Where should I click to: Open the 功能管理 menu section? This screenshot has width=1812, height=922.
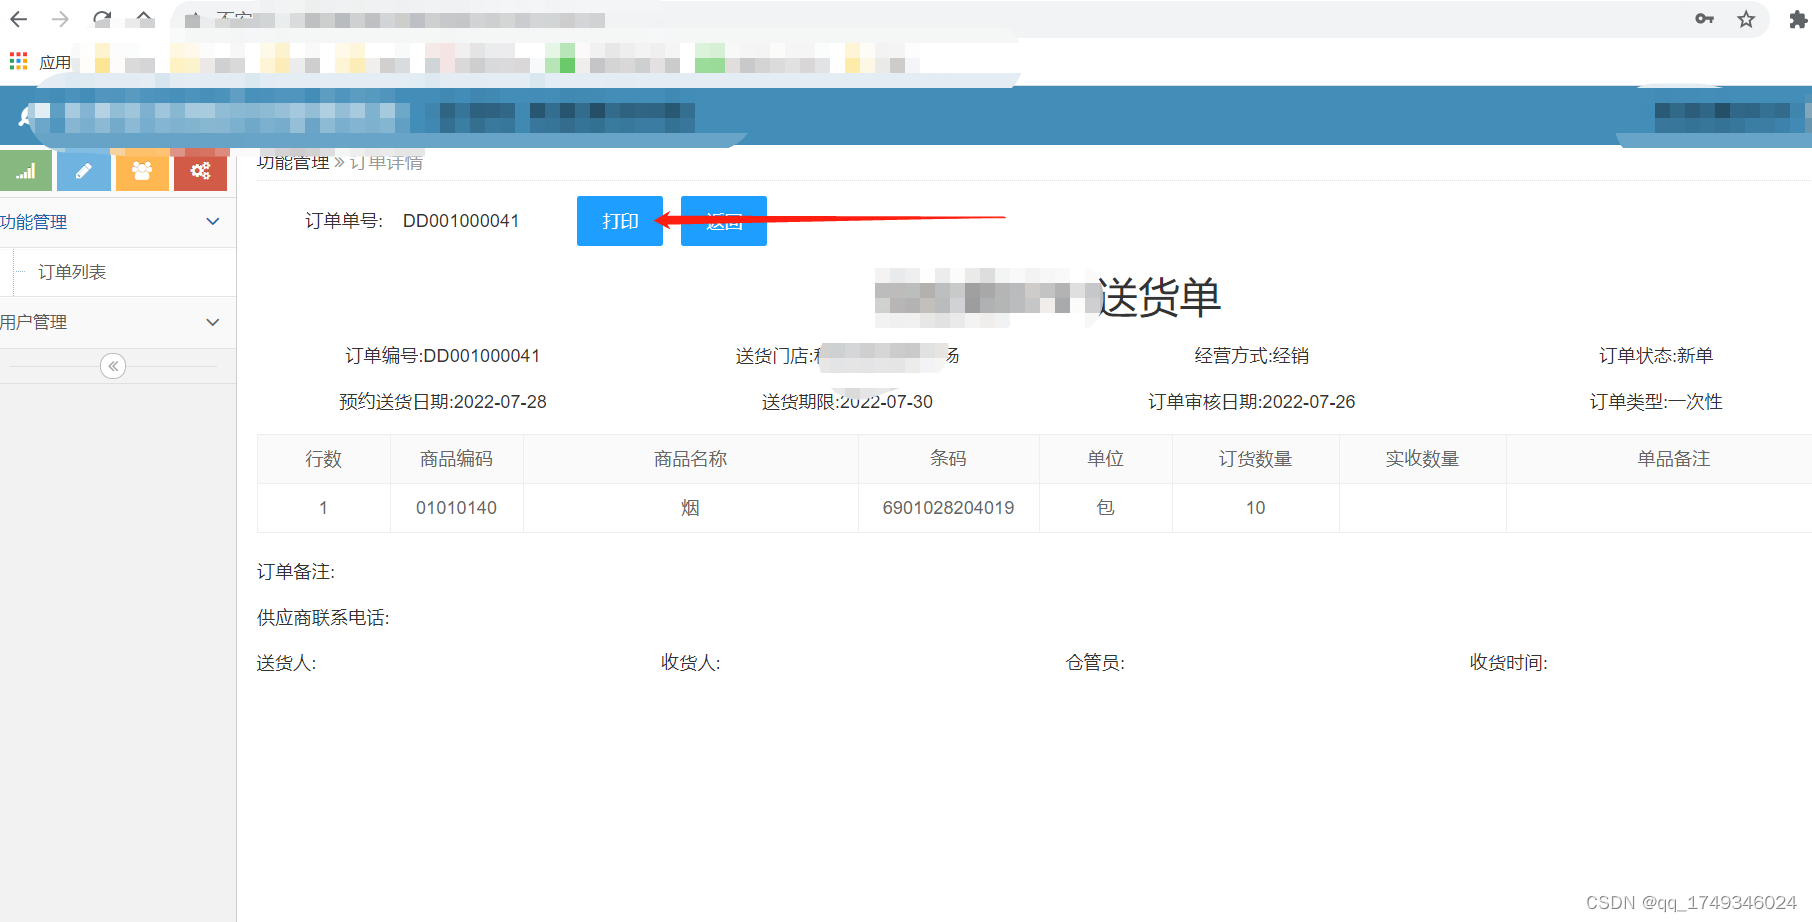pos(118,222)
